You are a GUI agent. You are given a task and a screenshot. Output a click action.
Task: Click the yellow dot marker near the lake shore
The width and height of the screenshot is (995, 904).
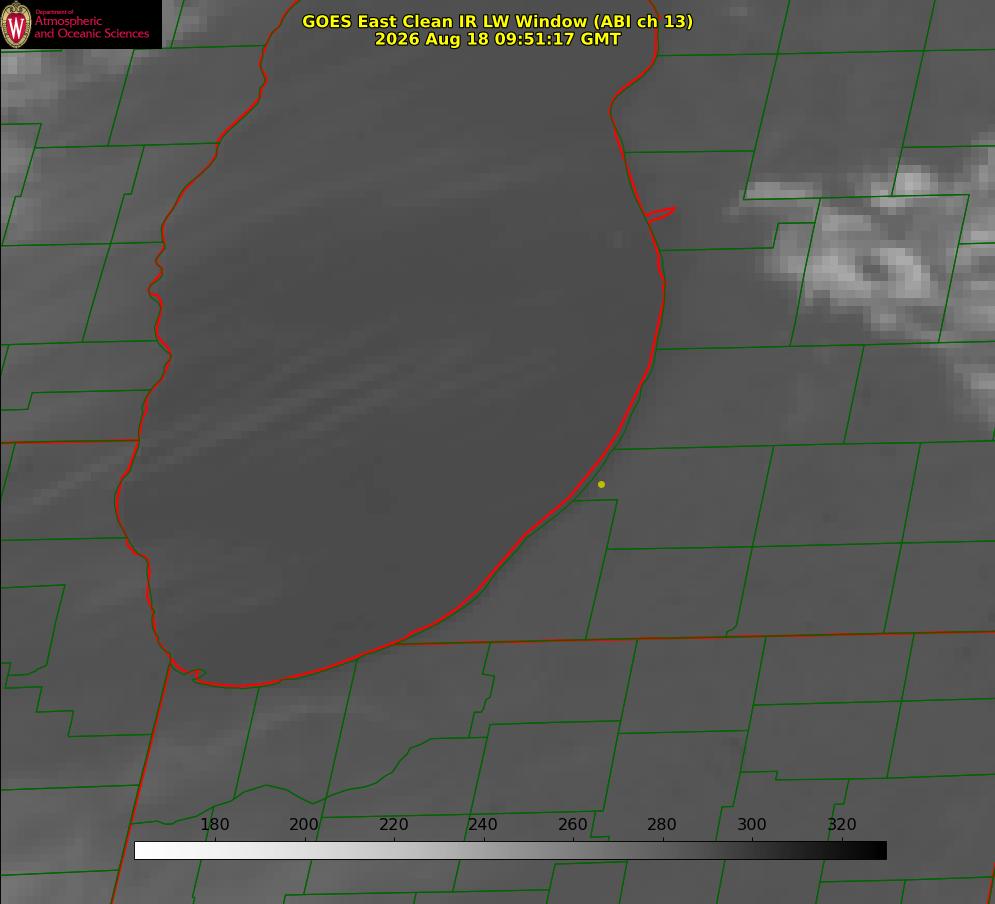coord(601,484)
